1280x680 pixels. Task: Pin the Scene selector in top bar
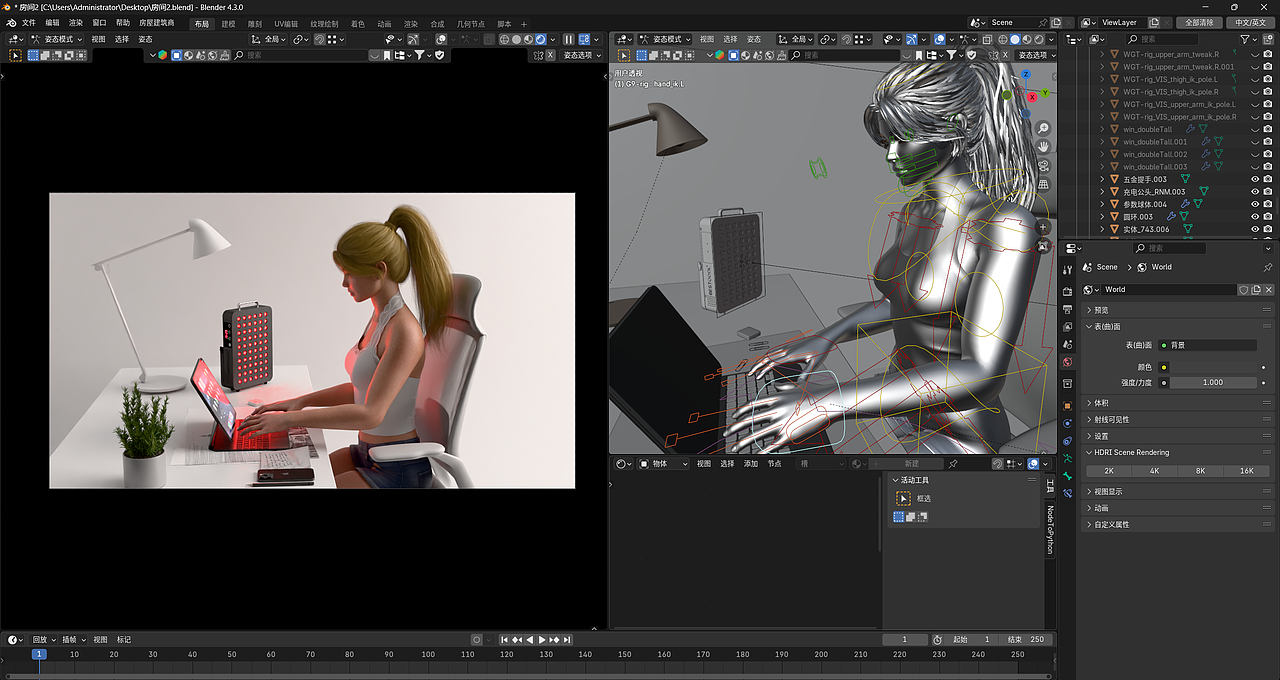1044,22
